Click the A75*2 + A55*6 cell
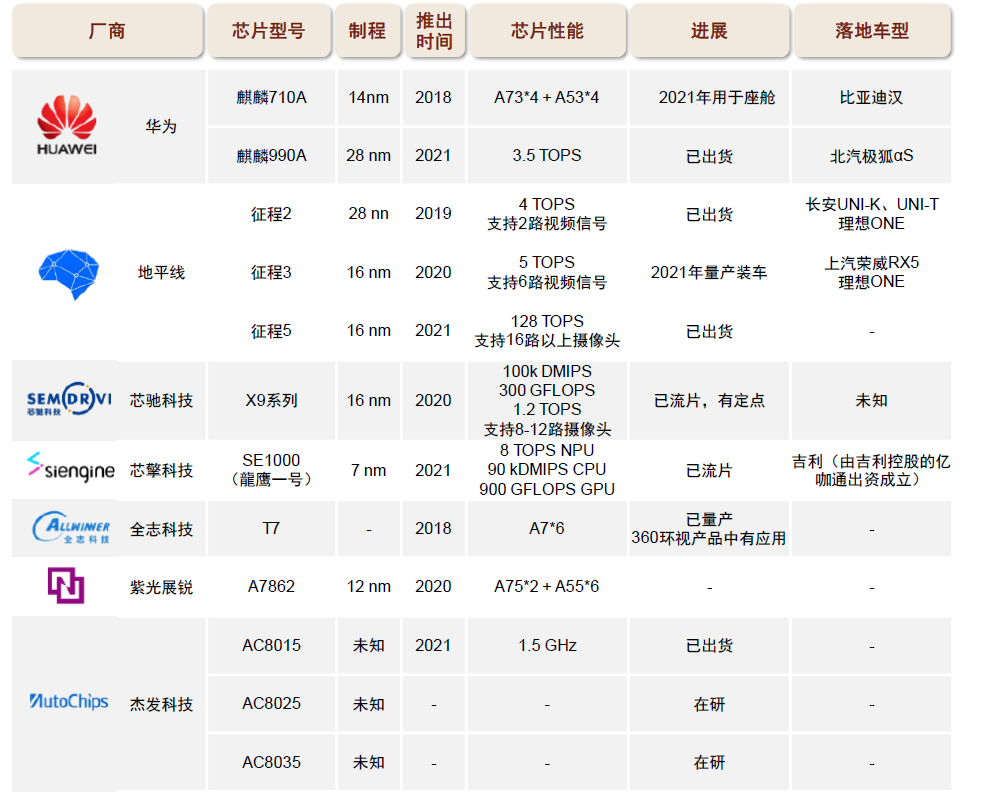The width and height of the screenshot is (996, 794). pos(547,586)
